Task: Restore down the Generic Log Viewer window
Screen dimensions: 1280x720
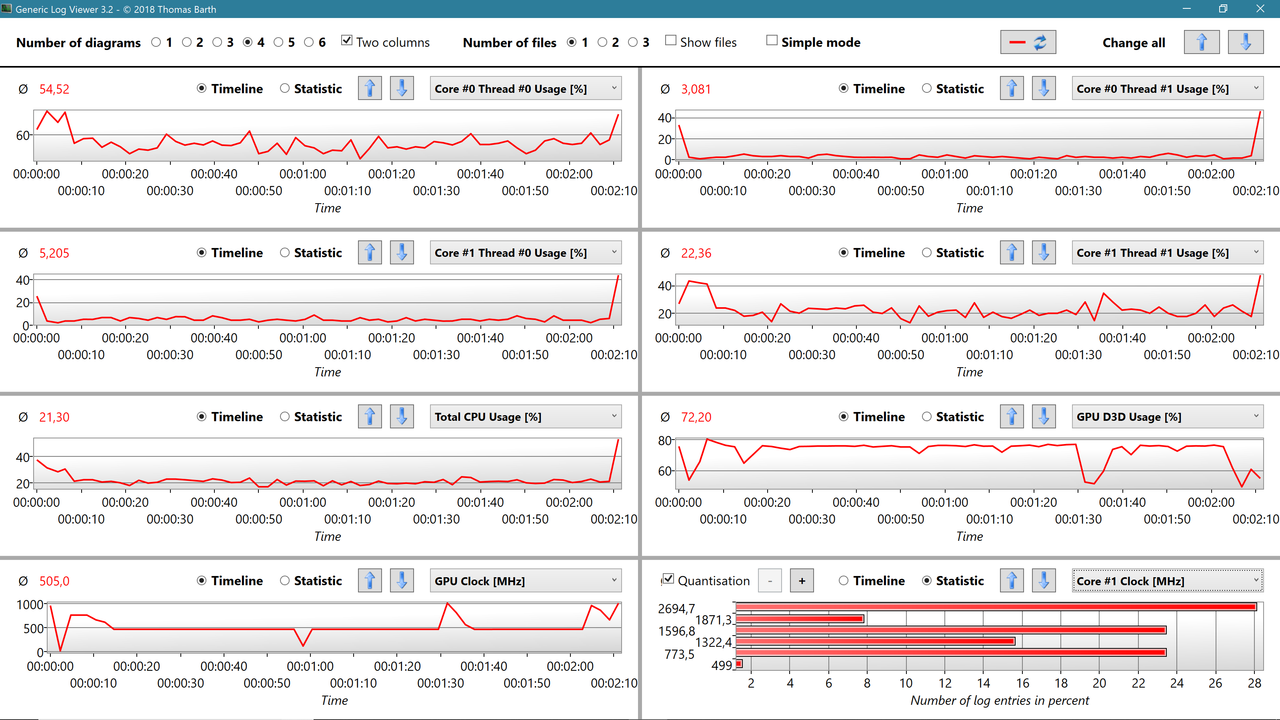Action: coord(1222,9)
